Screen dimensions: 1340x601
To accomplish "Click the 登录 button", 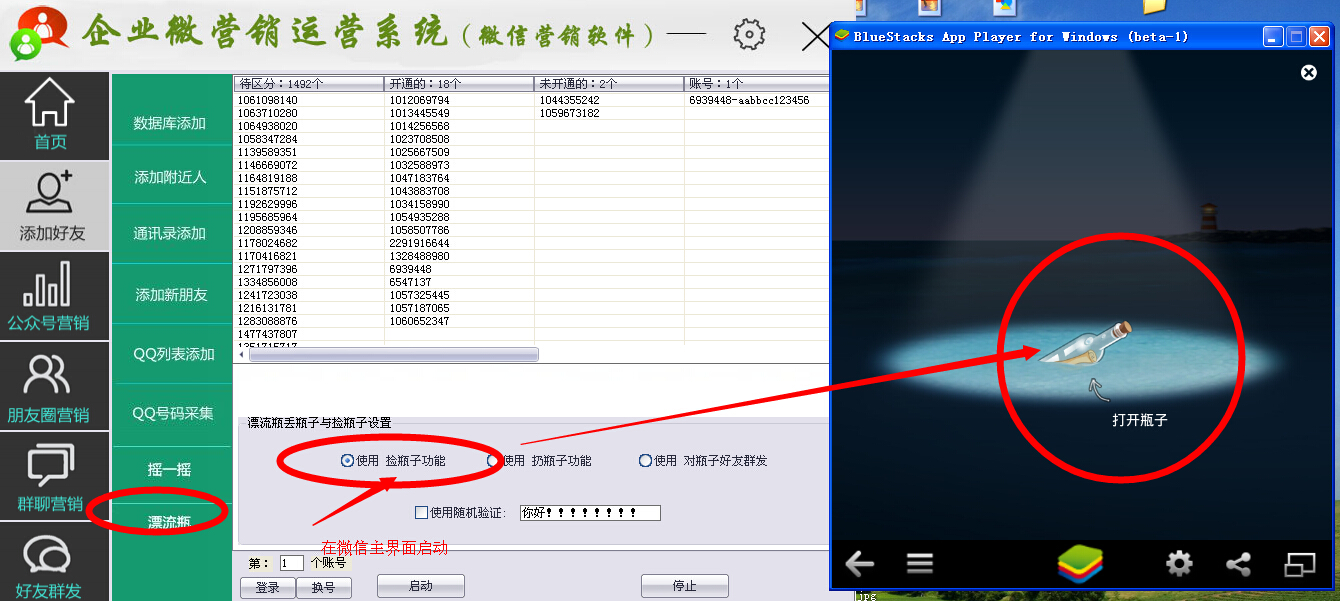I will [x=268, y=587].
